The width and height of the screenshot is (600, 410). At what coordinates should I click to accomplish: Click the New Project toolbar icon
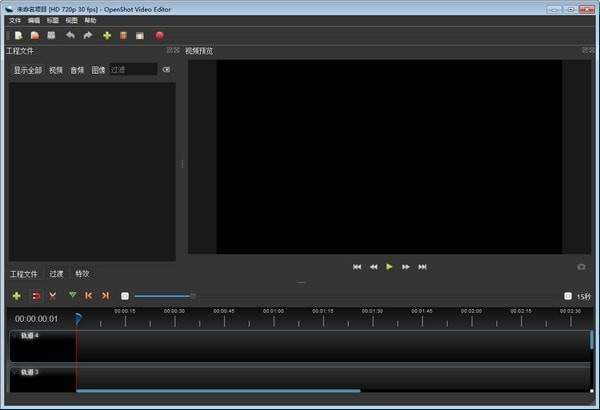(x=19, y=36)
